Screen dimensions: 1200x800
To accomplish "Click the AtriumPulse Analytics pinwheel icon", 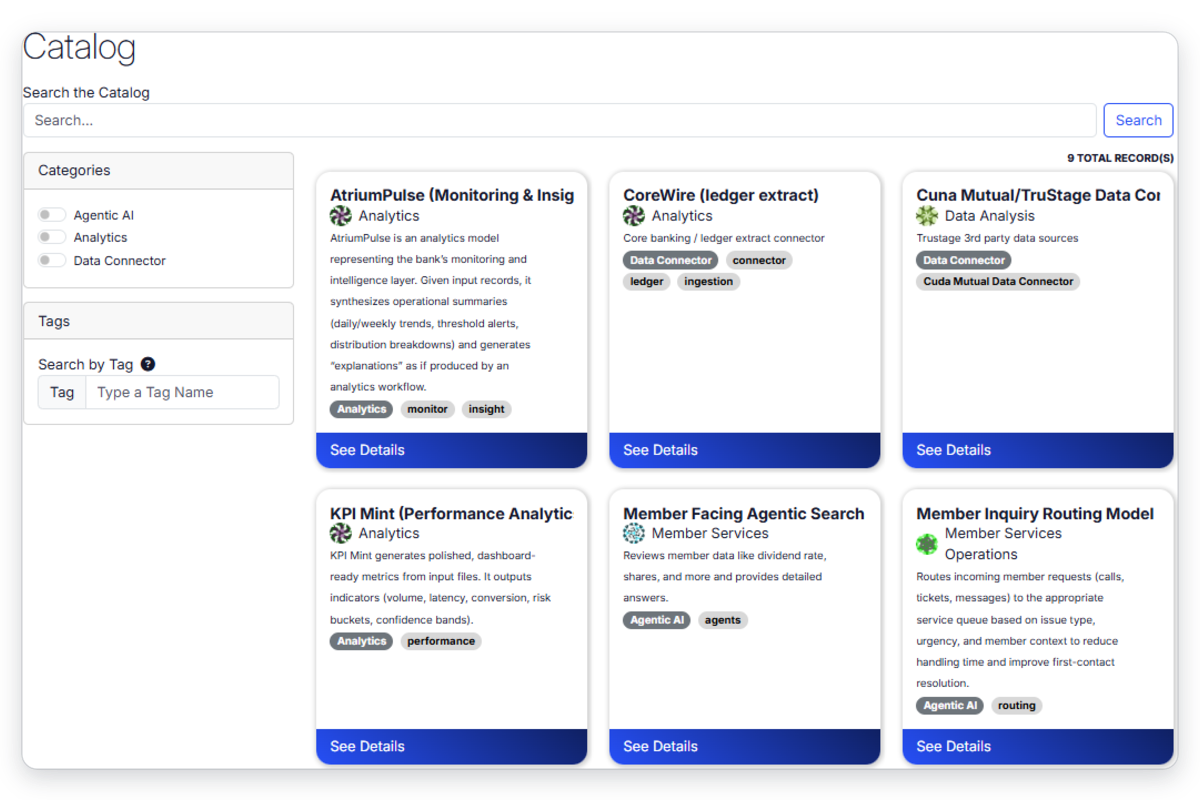I will tap(341, 216).
